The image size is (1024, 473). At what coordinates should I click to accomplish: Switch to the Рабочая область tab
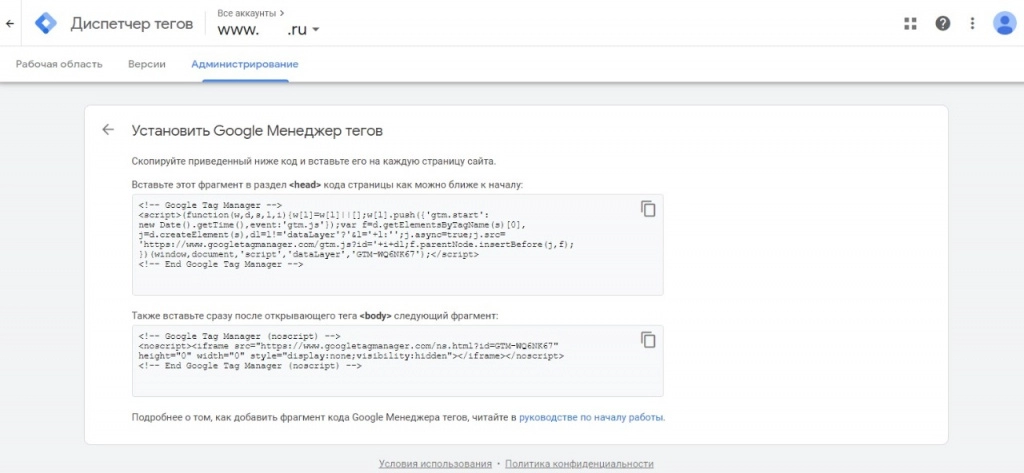tap(59, 64)
